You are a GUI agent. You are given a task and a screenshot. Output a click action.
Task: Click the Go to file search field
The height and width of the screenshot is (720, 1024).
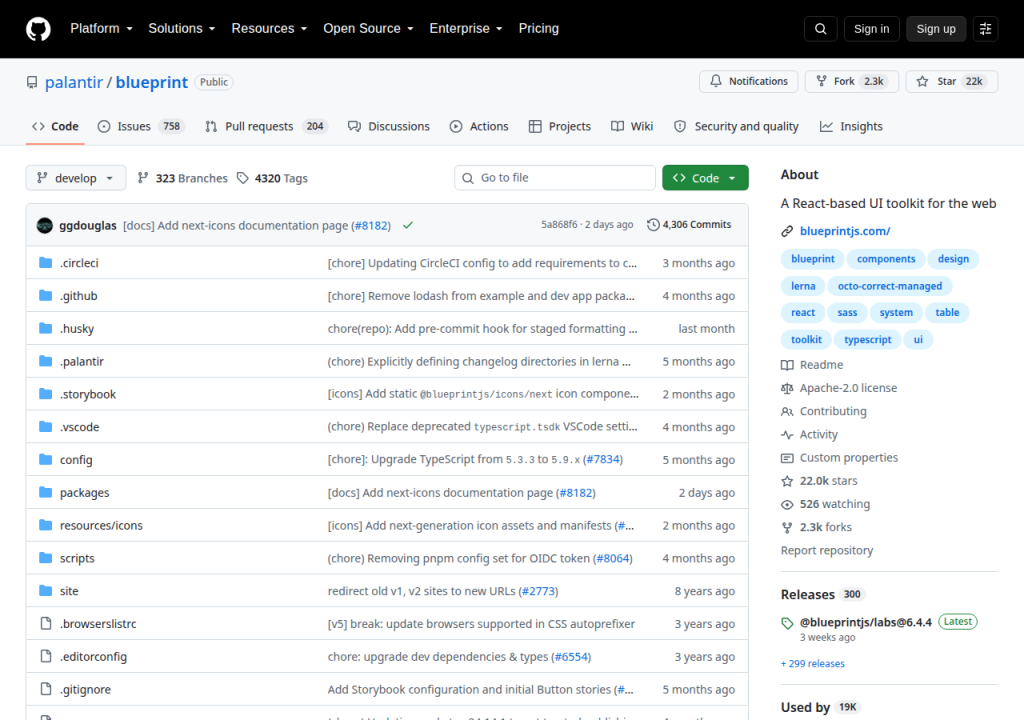coord(555,178)
